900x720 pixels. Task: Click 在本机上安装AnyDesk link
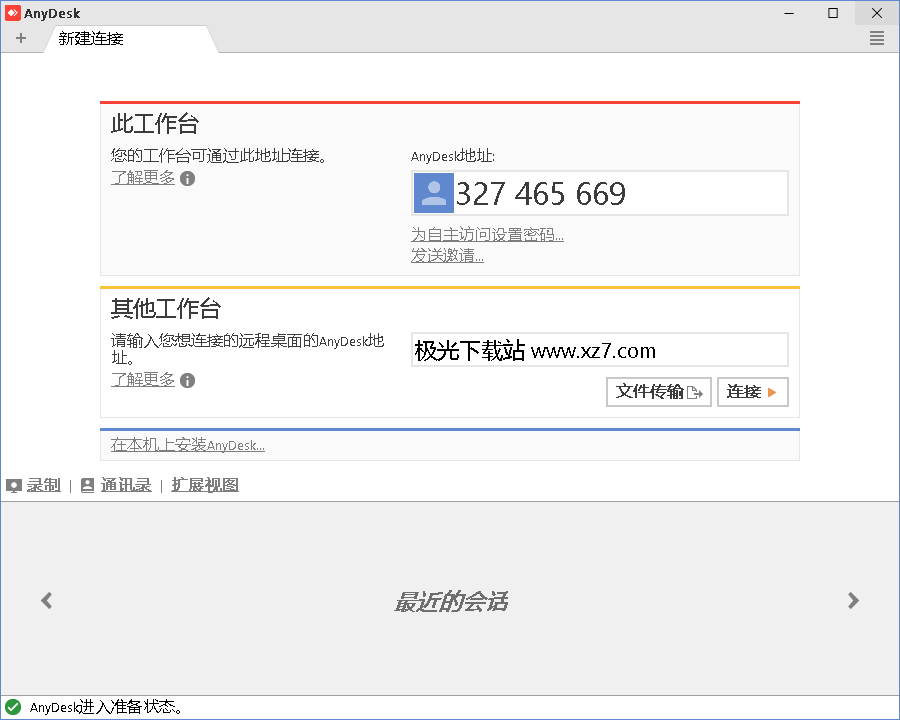(190, 444)
